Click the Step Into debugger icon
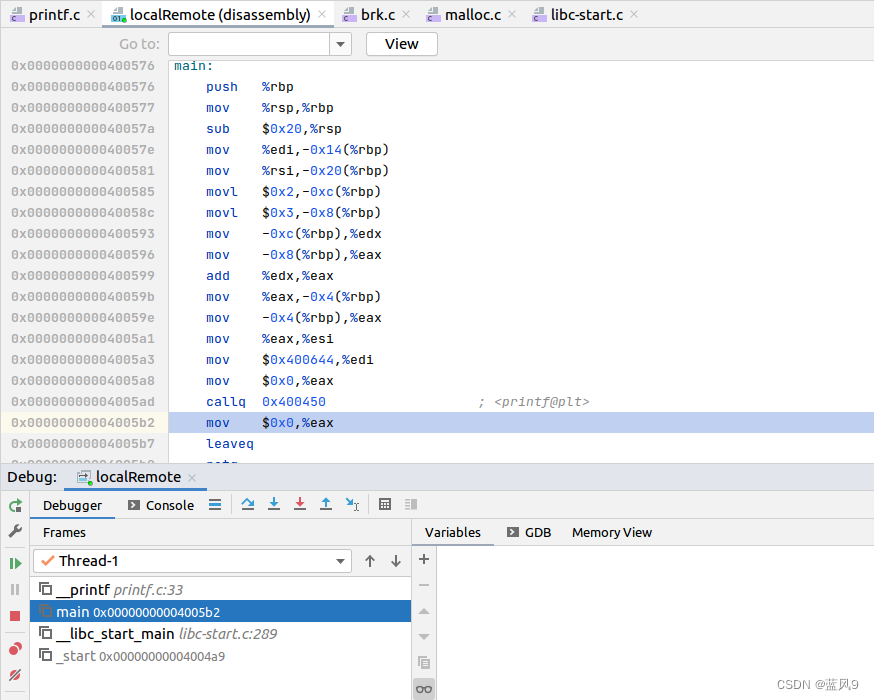 [274, 504]
